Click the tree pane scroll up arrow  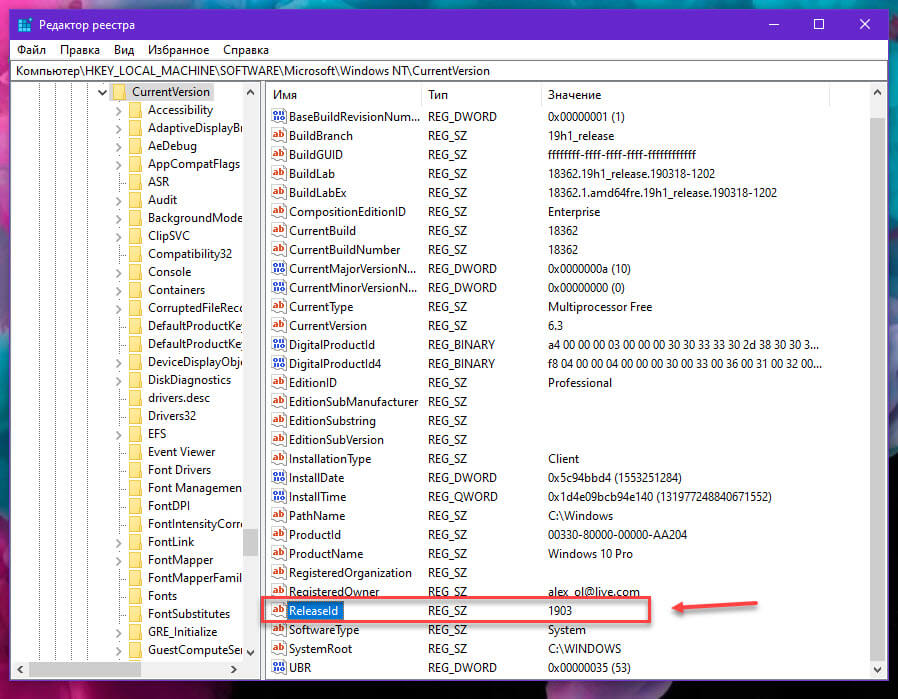[x=250, y=92]
